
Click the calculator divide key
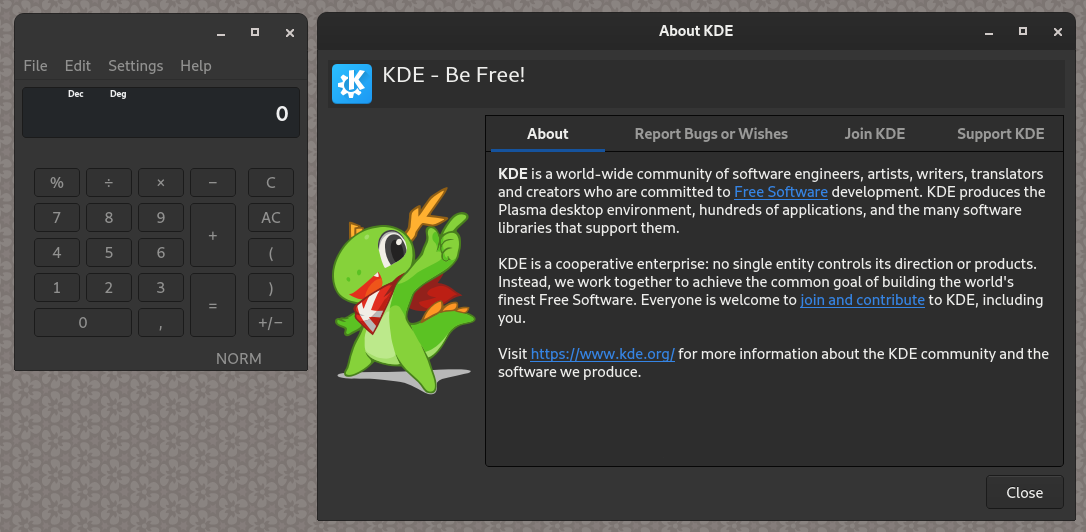click(109, 183)
